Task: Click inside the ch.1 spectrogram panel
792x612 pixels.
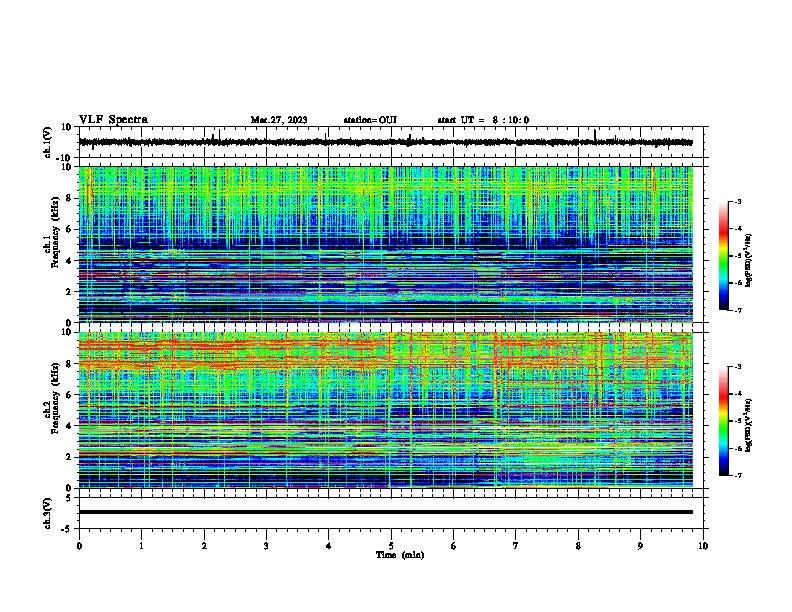Action: tap(386, 244)
